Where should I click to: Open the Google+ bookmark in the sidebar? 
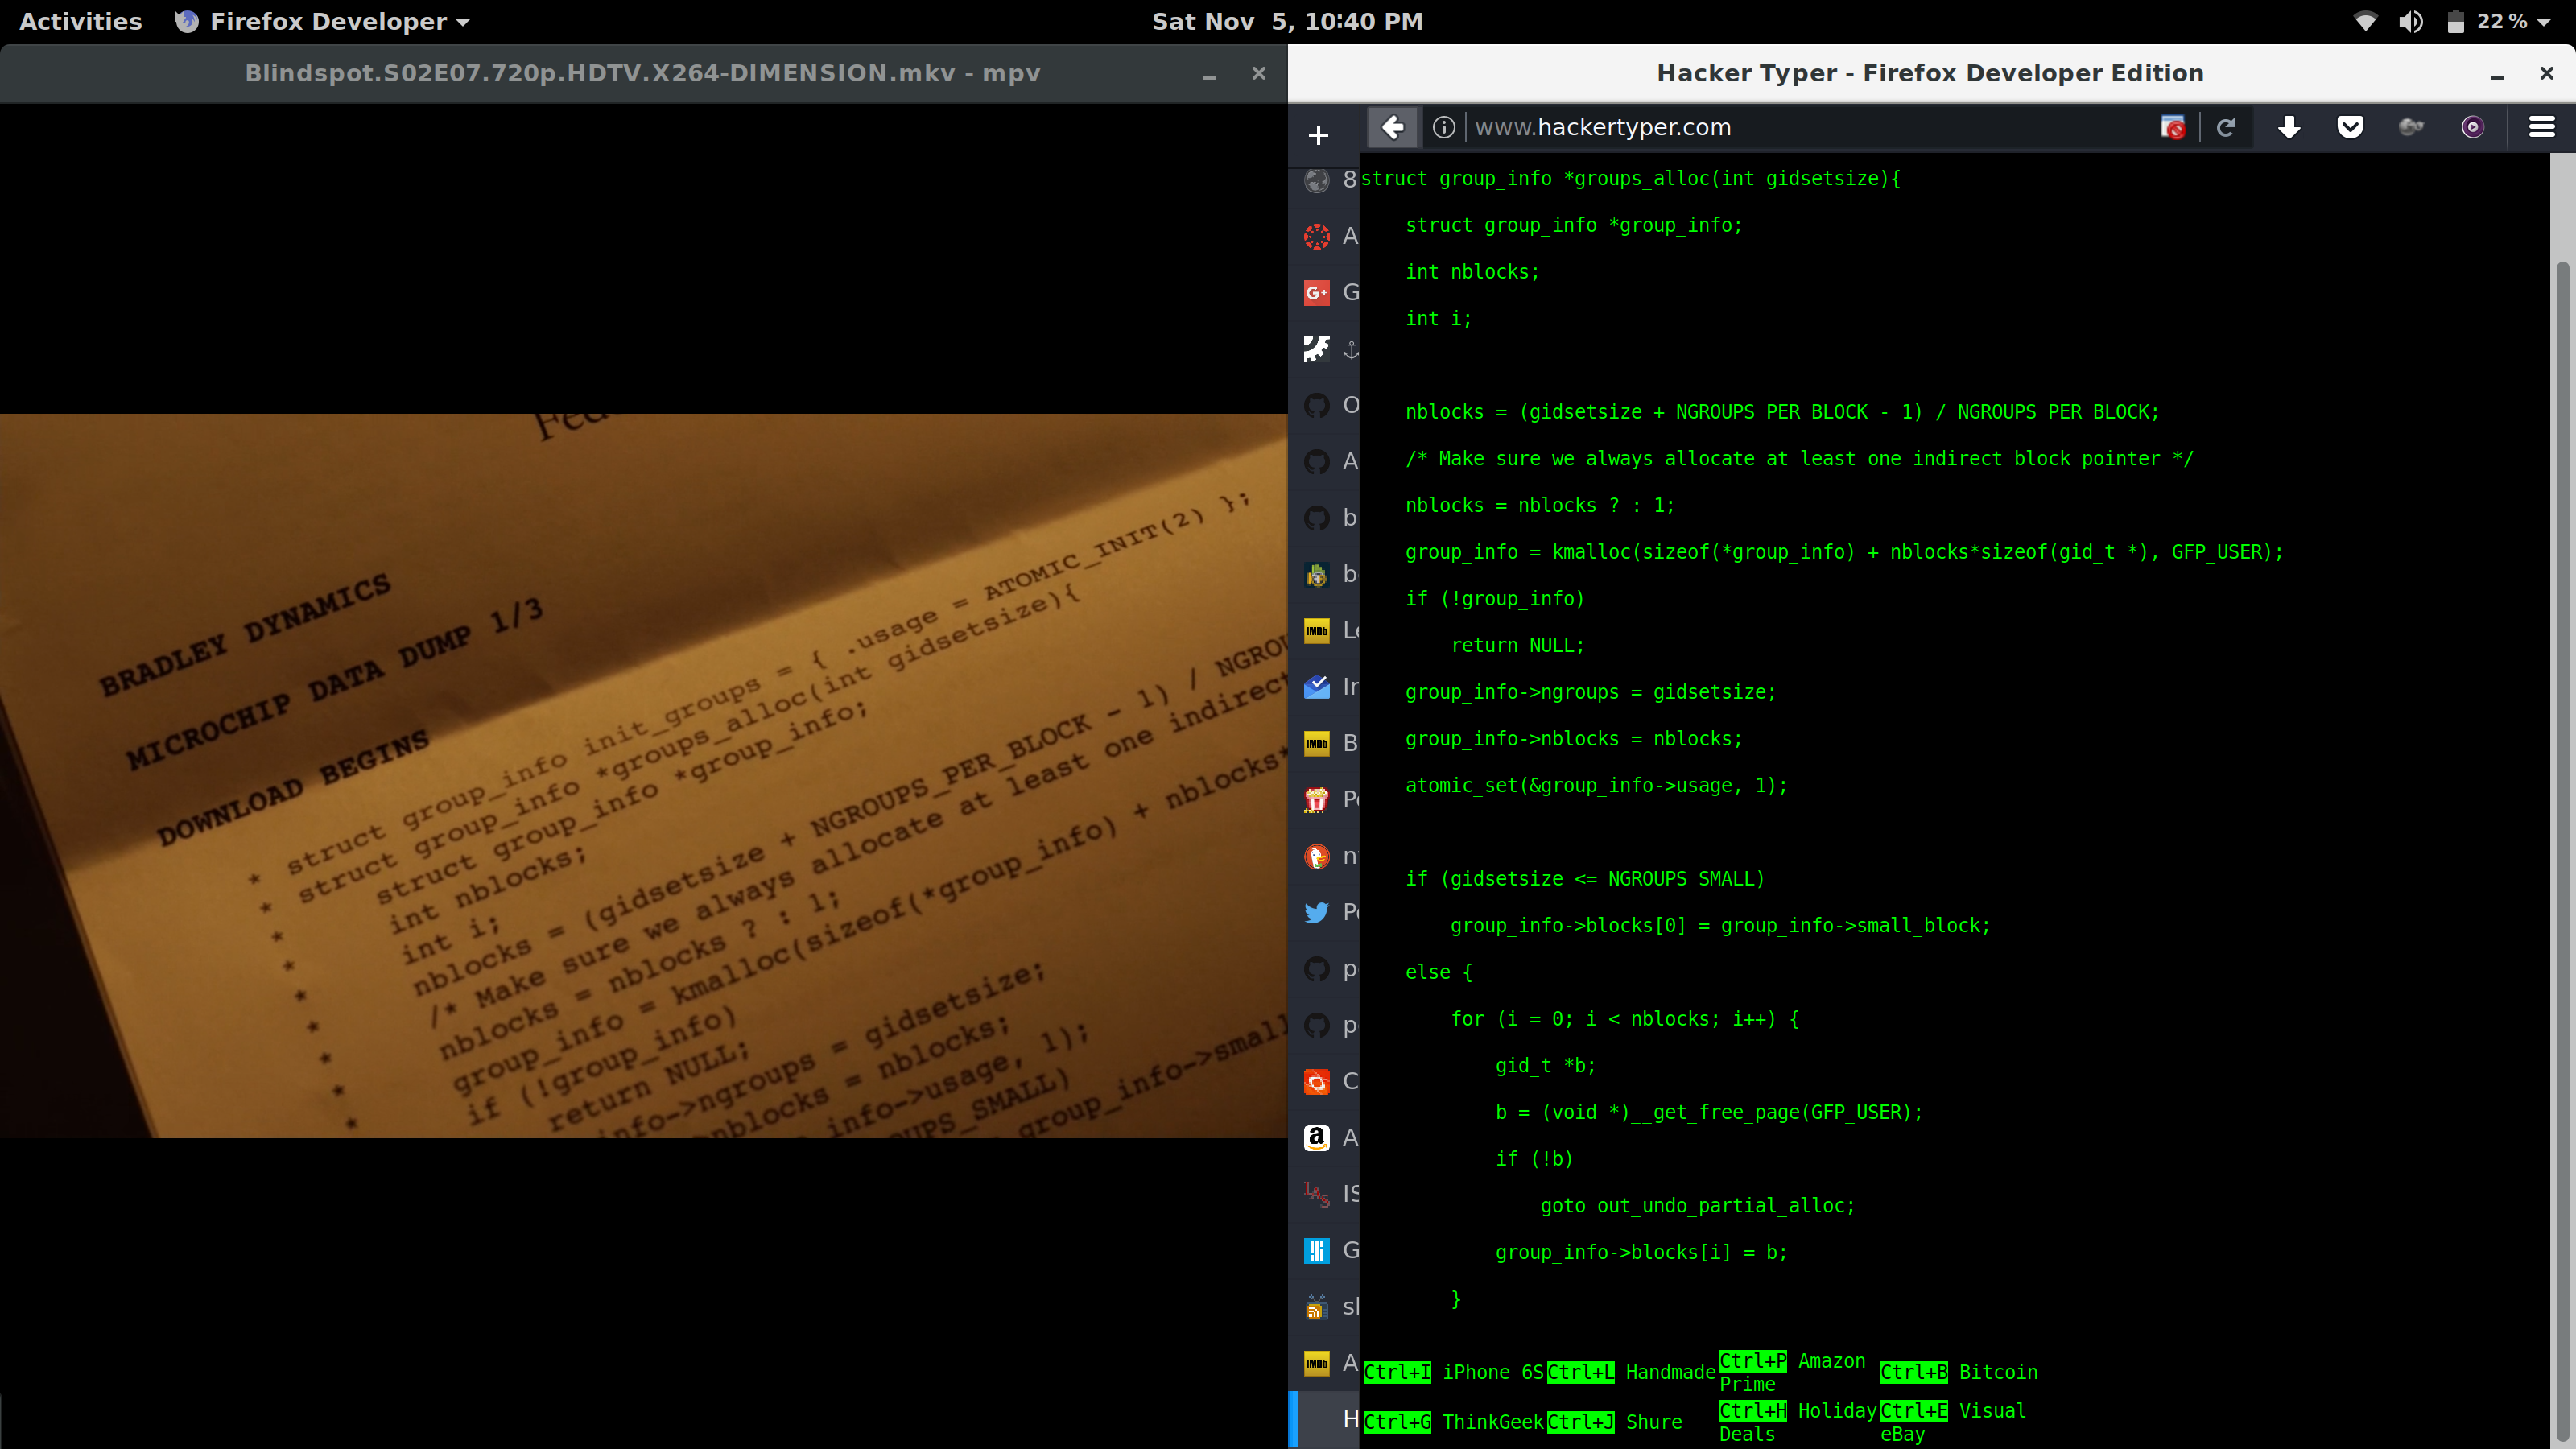1316,292
